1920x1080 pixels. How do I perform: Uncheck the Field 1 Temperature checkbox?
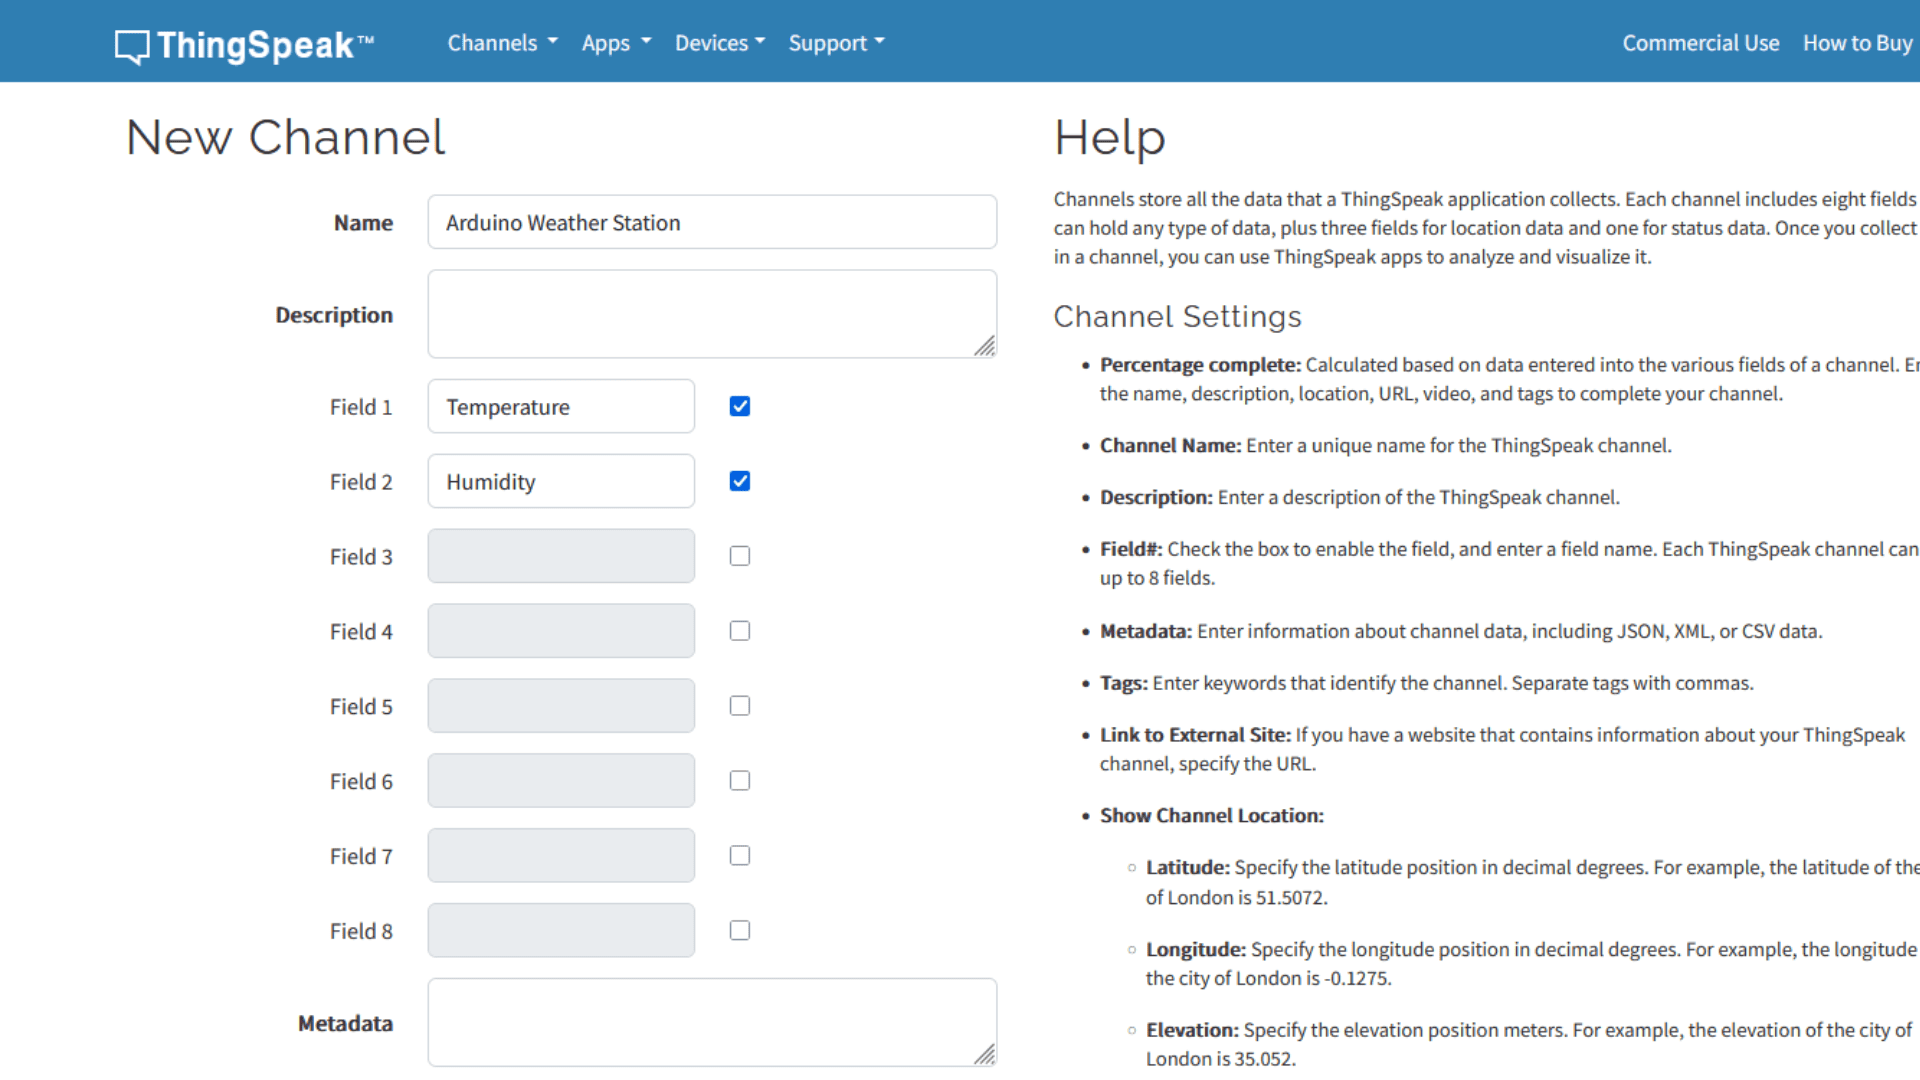point(740,406)
